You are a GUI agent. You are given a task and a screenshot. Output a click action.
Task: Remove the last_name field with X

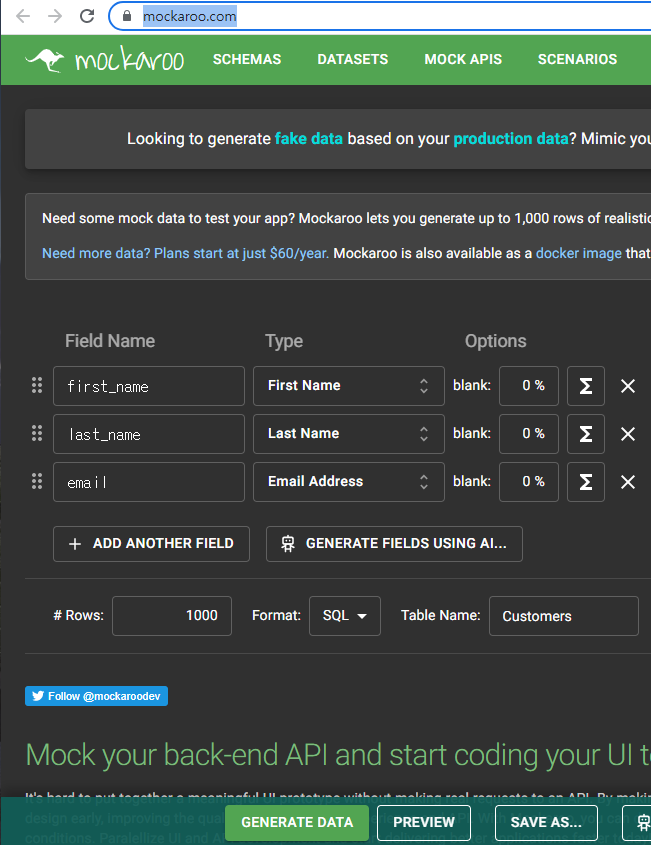[x=628, y=434]
